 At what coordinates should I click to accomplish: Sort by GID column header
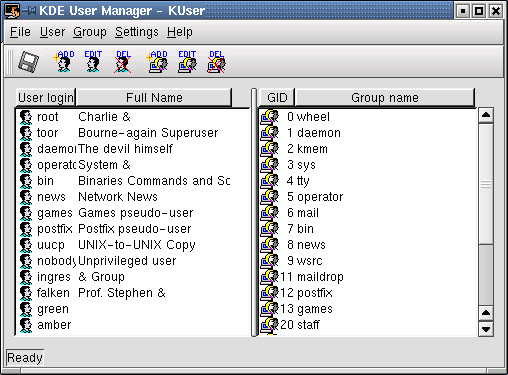click(277, 98)
